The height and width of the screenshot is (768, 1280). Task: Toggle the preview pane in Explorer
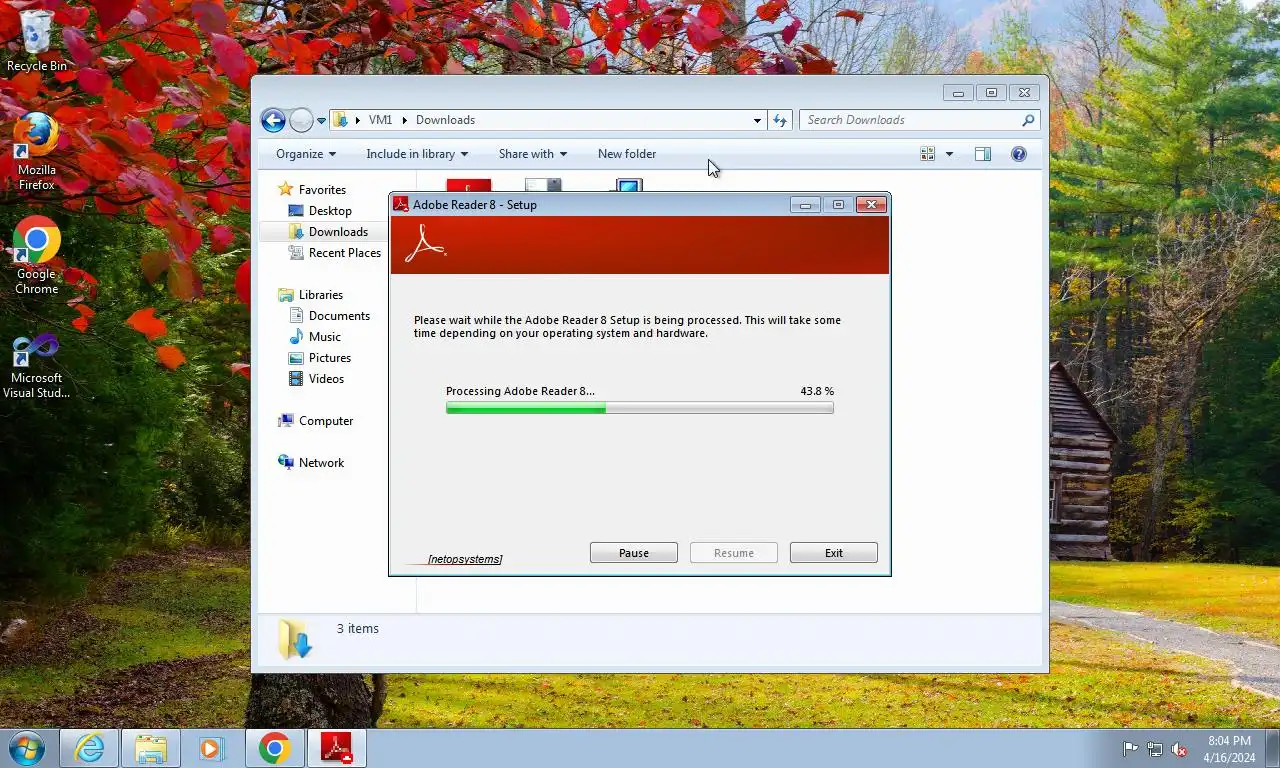(x=983, y=154)
